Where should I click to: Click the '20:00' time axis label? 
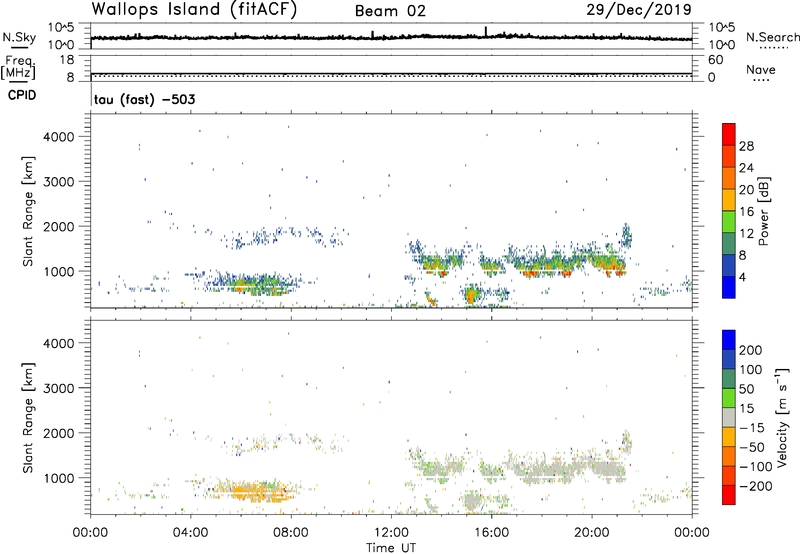pyautogui.click(x=592, y=533)
